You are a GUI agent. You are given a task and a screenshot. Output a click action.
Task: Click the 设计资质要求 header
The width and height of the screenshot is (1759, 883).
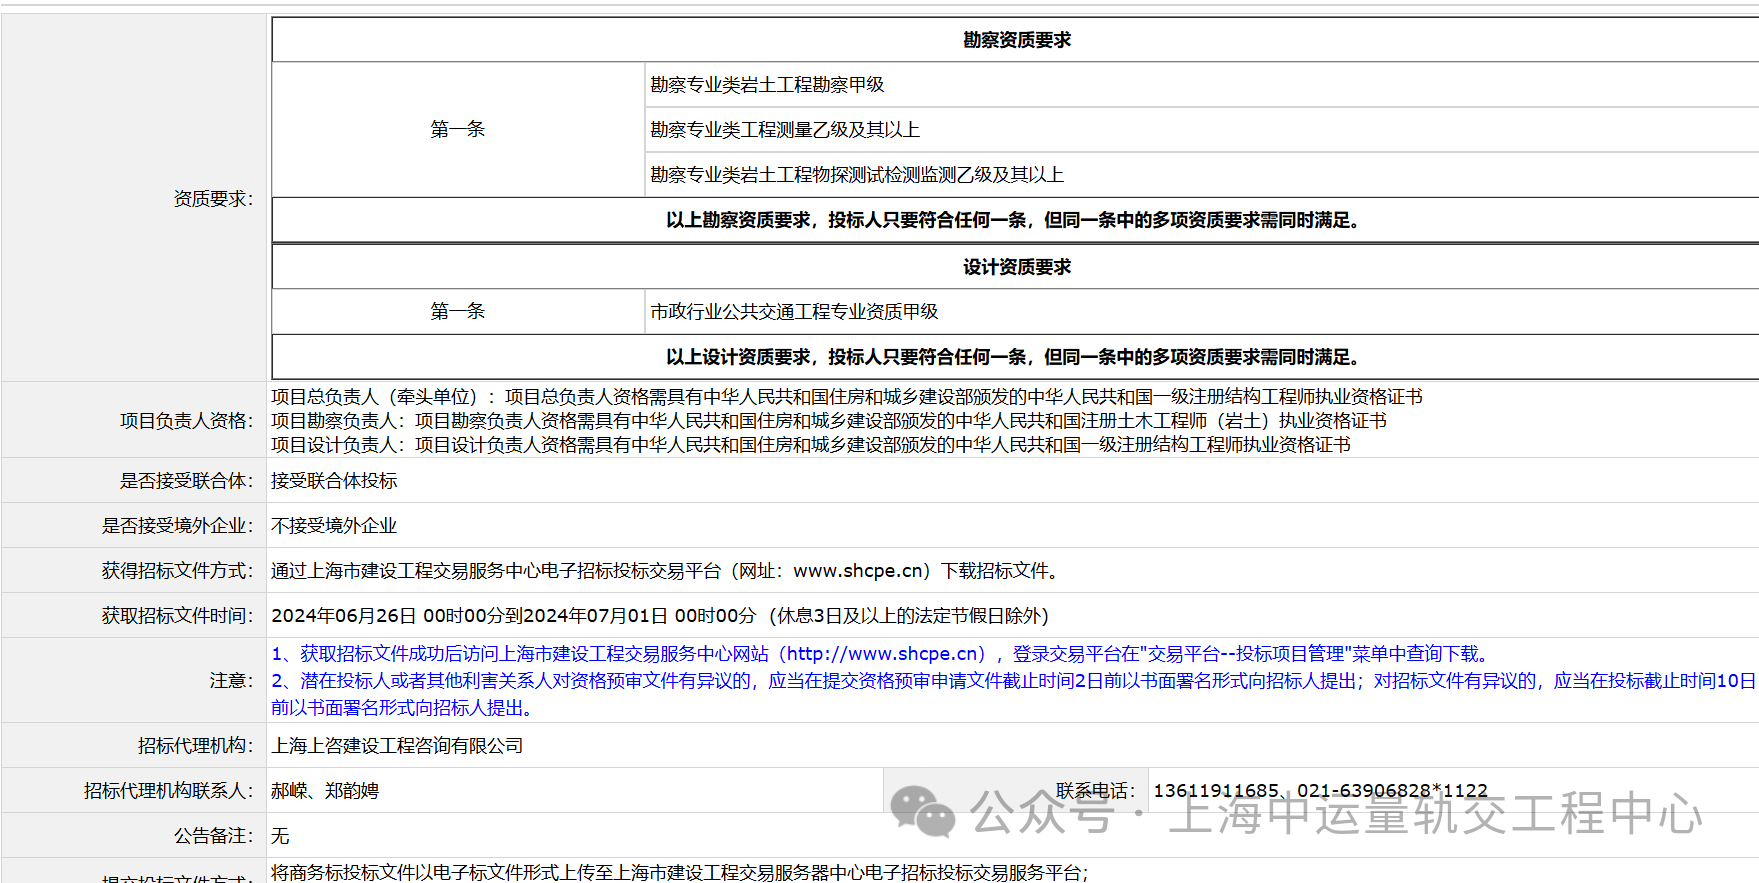(x=1016, y=267)
